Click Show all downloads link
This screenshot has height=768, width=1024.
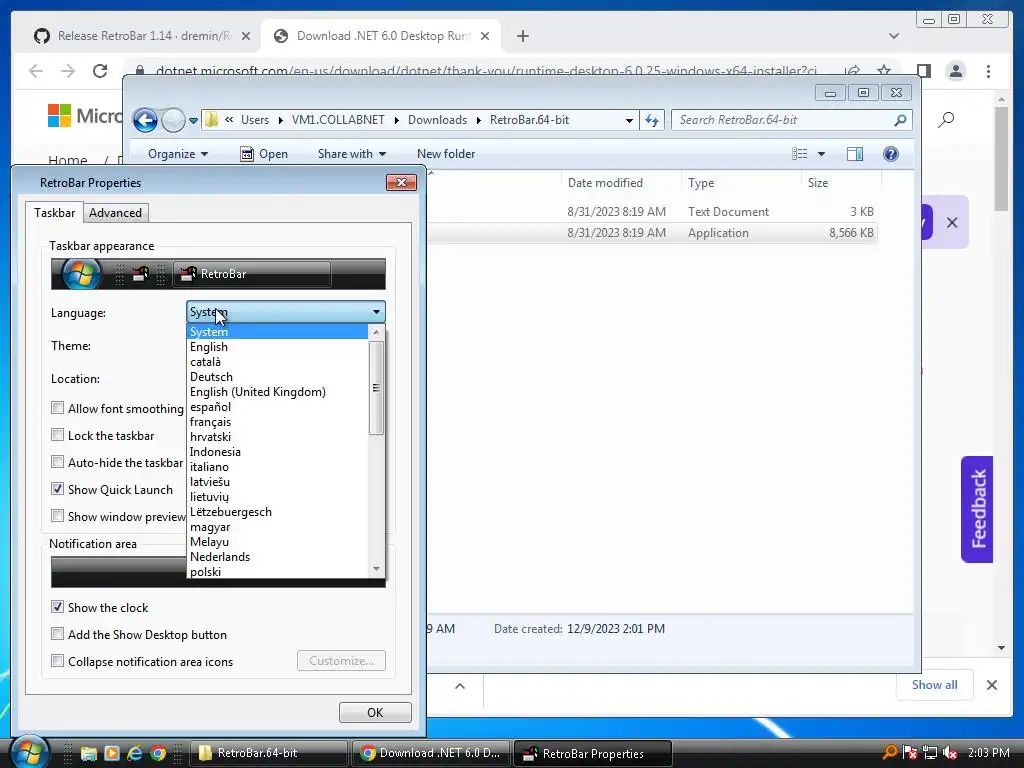coord(935,684)
